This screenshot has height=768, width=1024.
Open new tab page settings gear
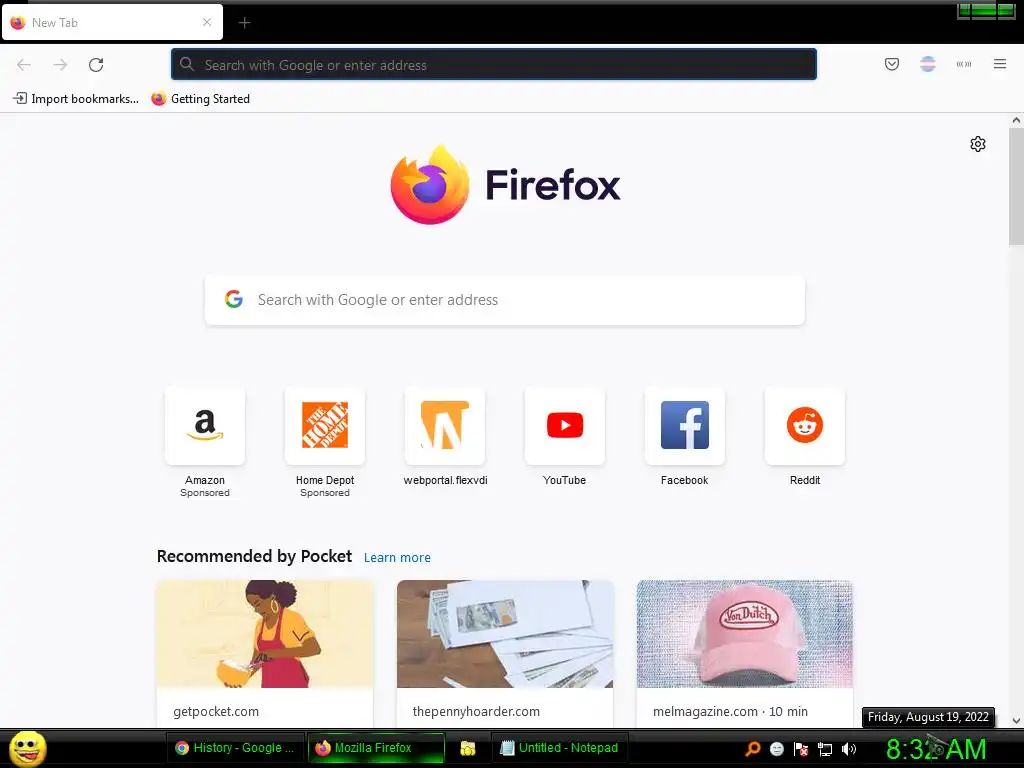(x=978, y=144)
